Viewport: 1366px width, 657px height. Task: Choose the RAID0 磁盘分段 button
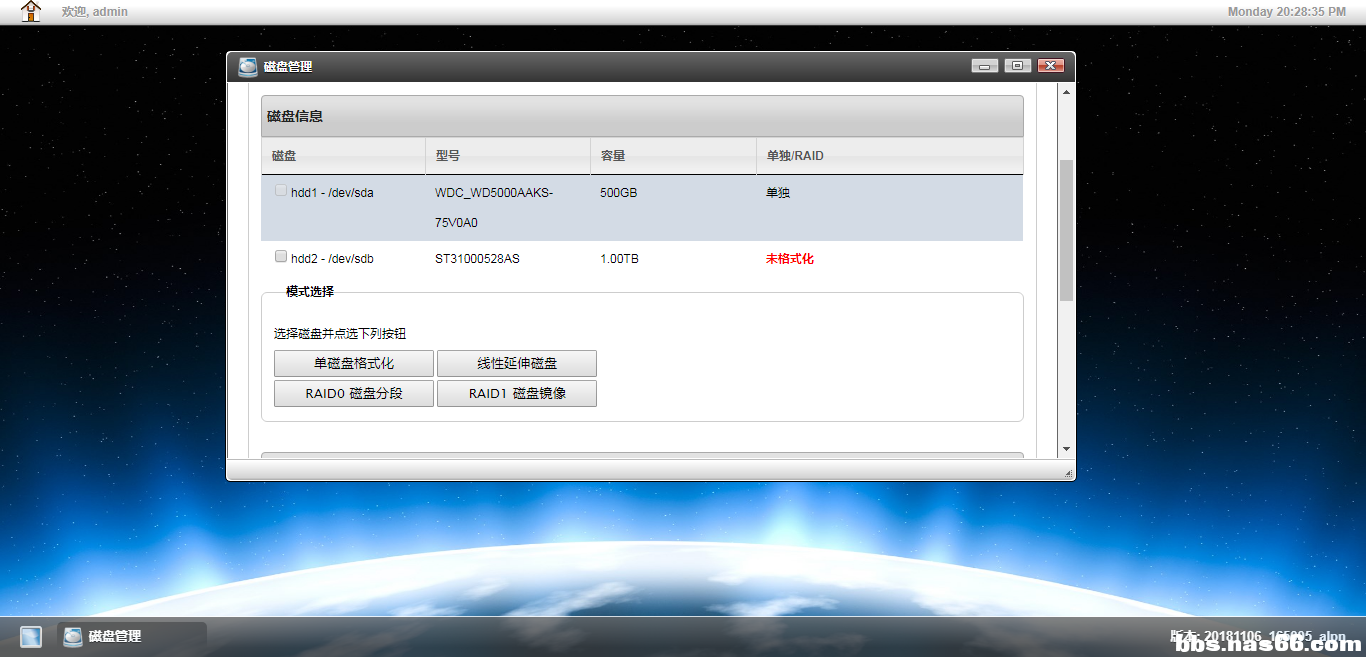[x=354, y=394]
